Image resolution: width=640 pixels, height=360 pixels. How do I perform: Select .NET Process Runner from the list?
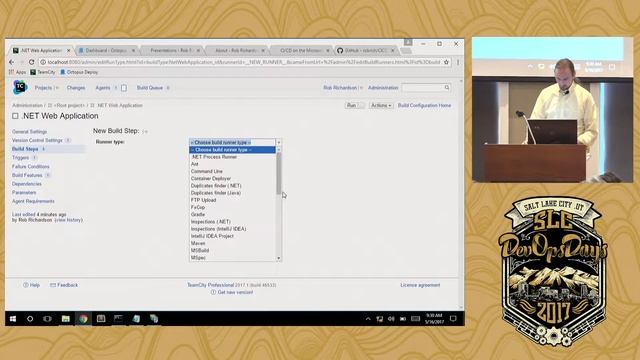(x=233, y=157)
